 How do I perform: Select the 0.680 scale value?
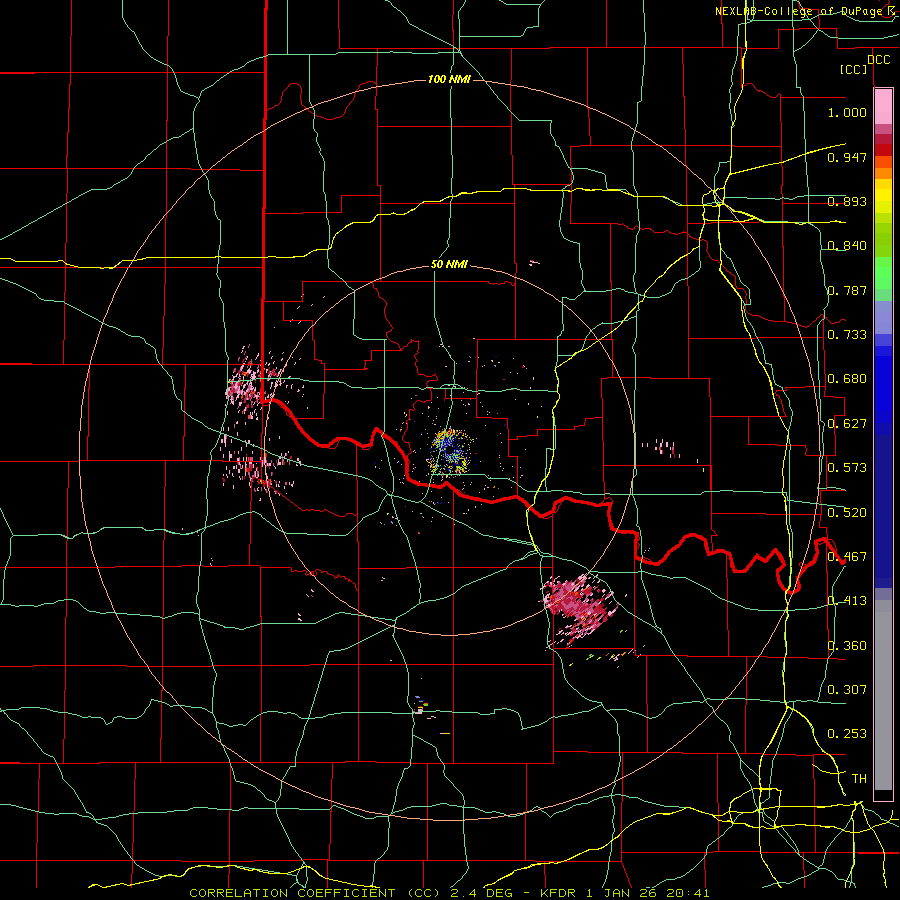coord(847,379)
